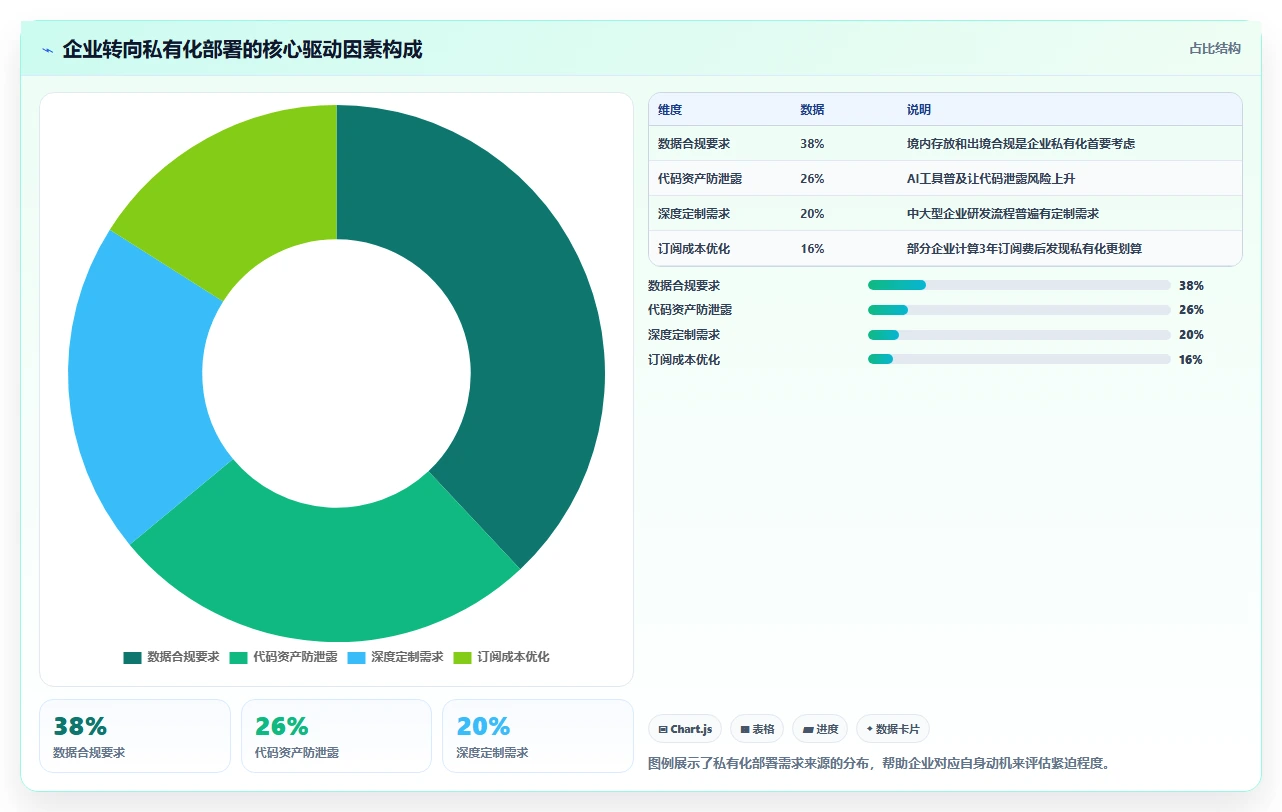1282x812 pixels.
Task: Click the lime 订阅成本优化 legend swatch
Action: [463, 657]
